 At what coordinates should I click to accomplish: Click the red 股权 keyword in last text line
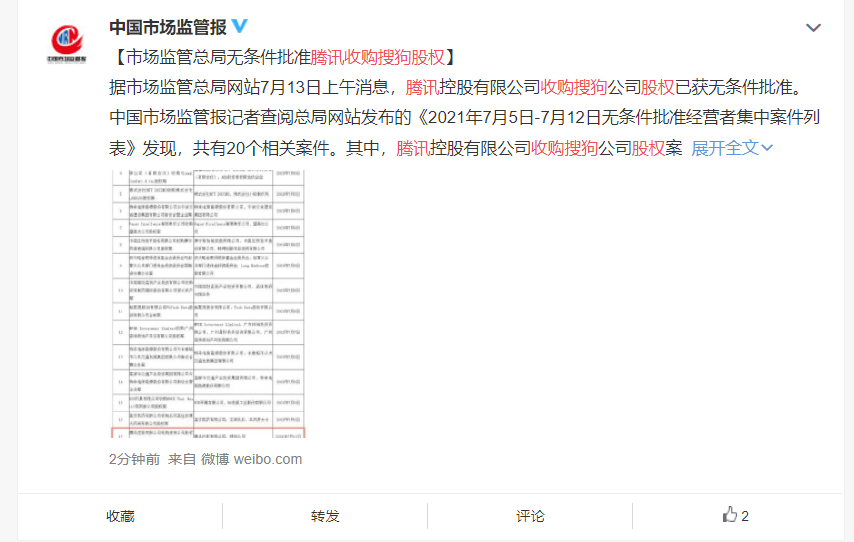pyautogui.click(x=648, y=148)
